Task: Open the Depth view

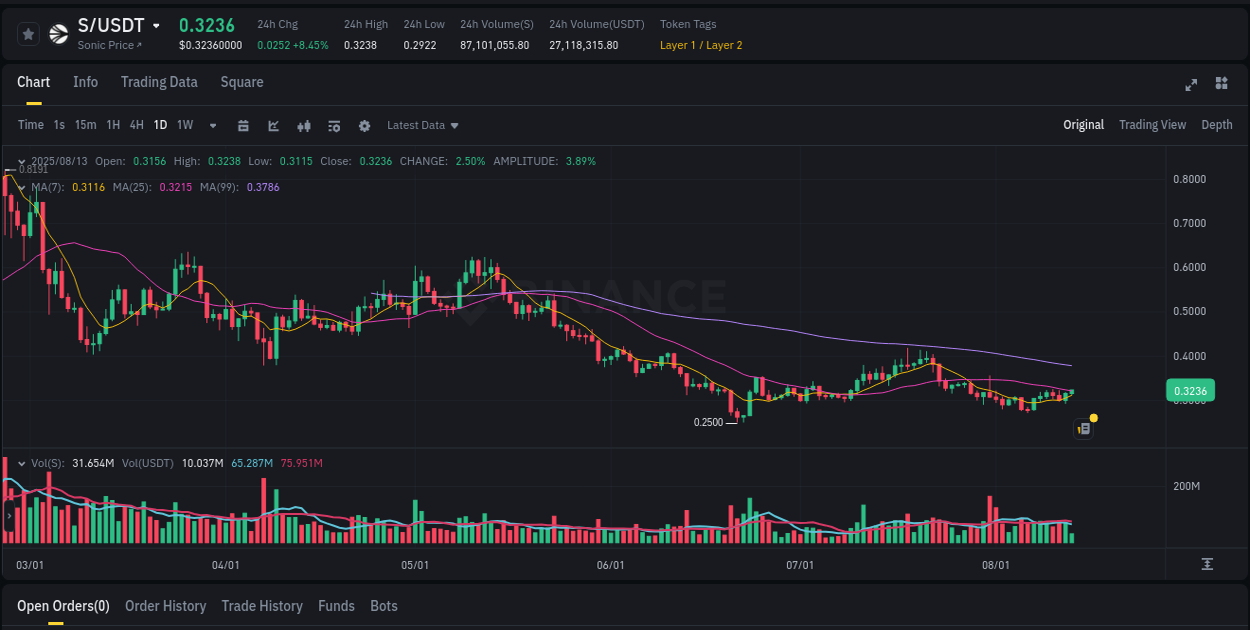Action: click(1216, 125)
